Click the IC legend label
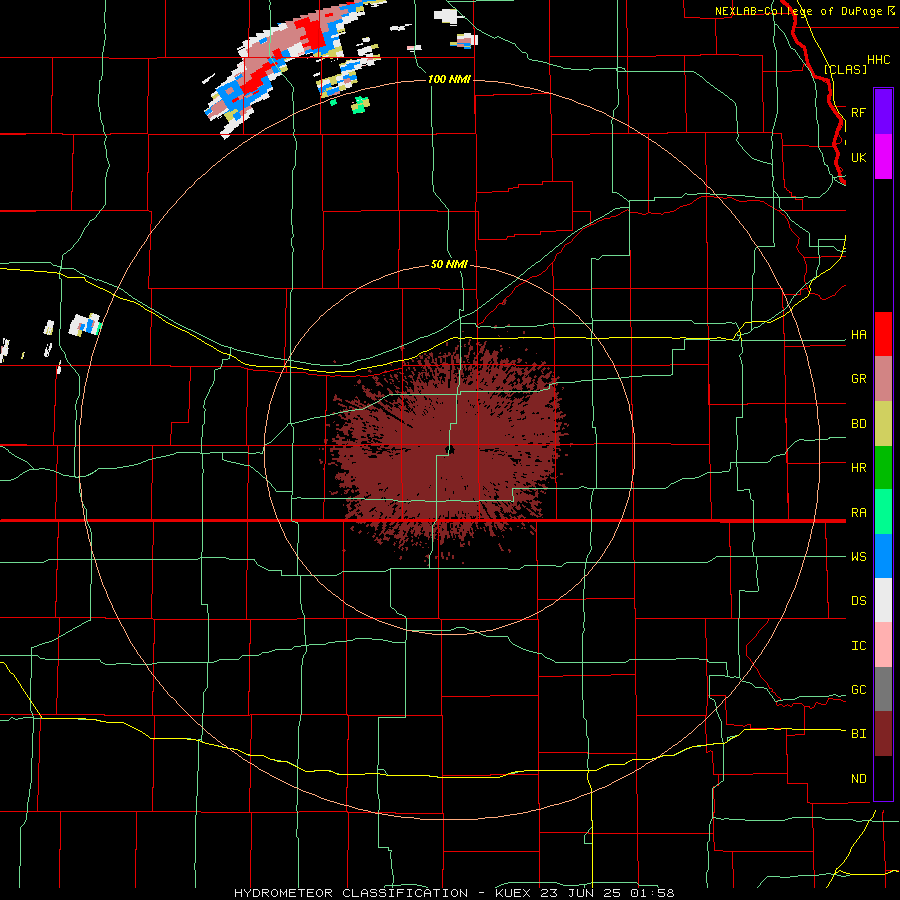The width and height of the screenshot is (900, 900). pyautogui.click(x=859, y=646)
